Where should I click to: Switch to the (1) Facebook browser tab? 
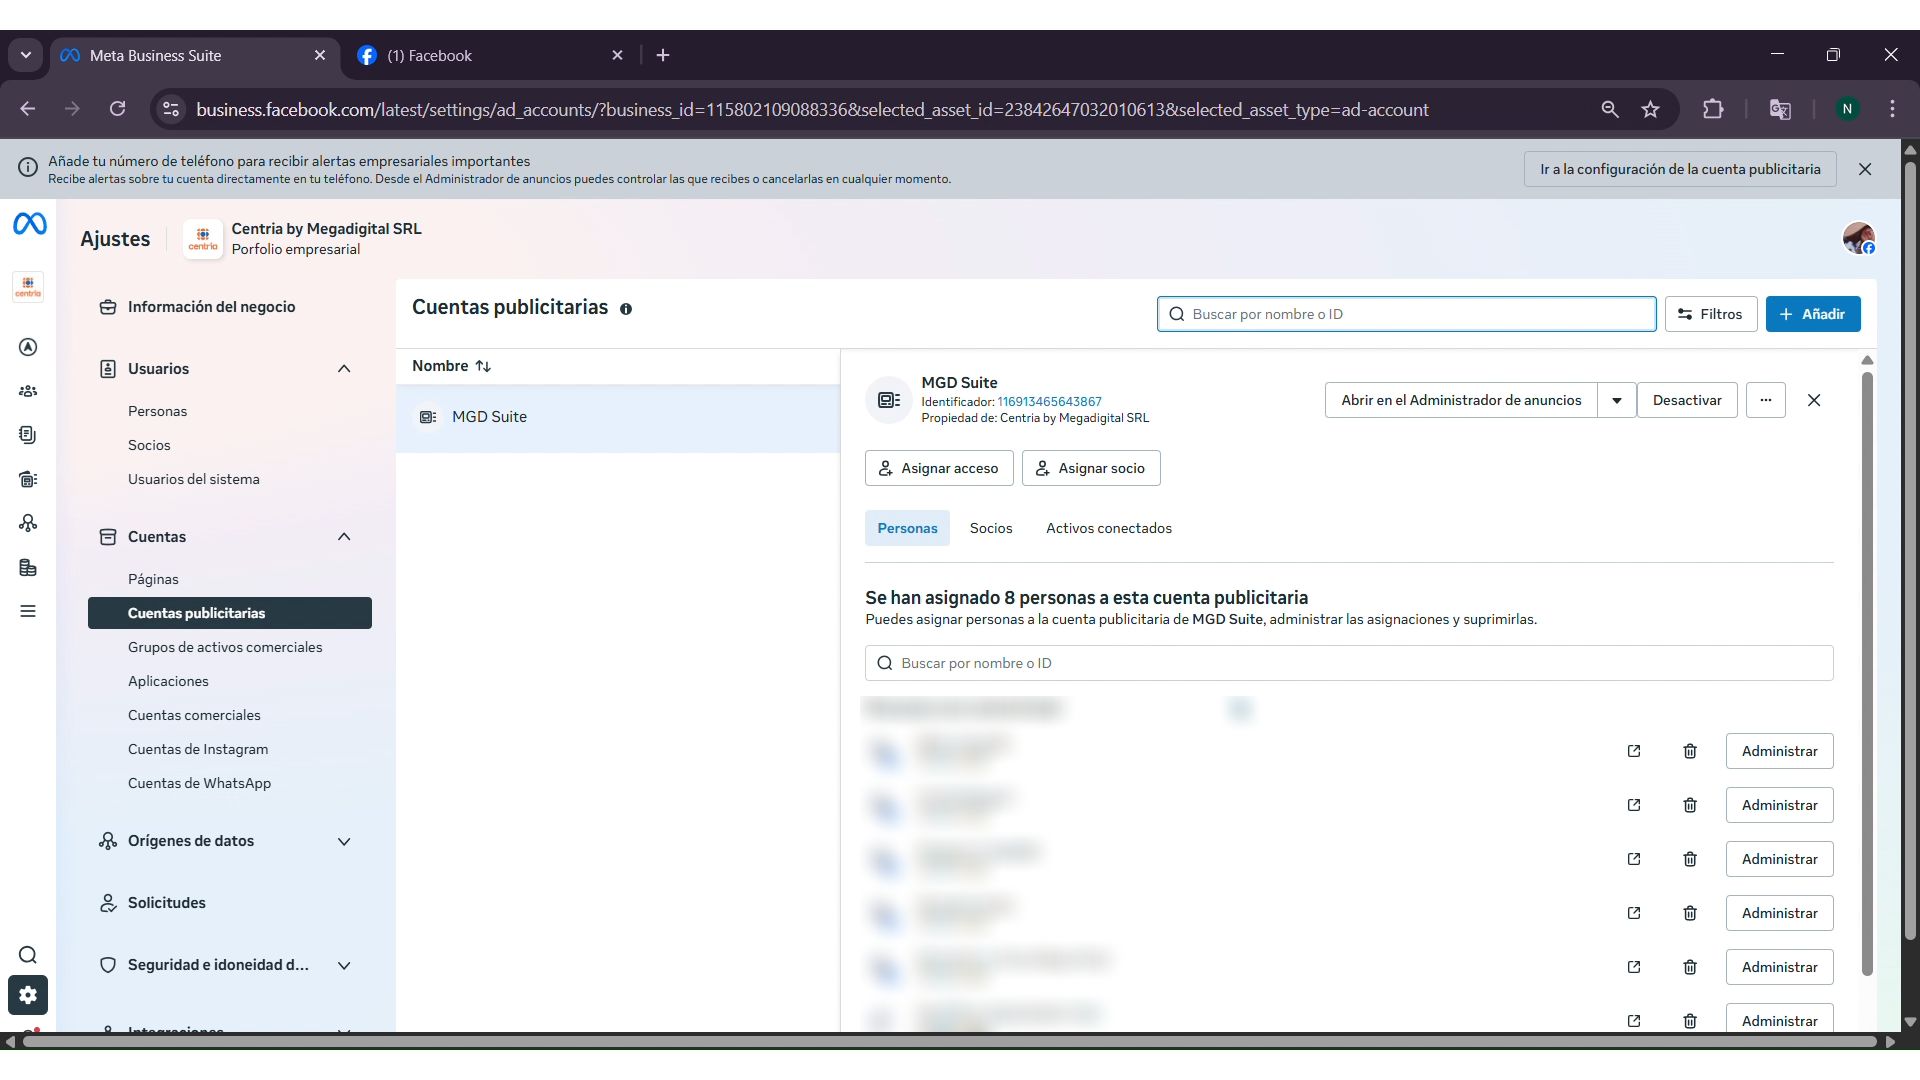(490, 55)
